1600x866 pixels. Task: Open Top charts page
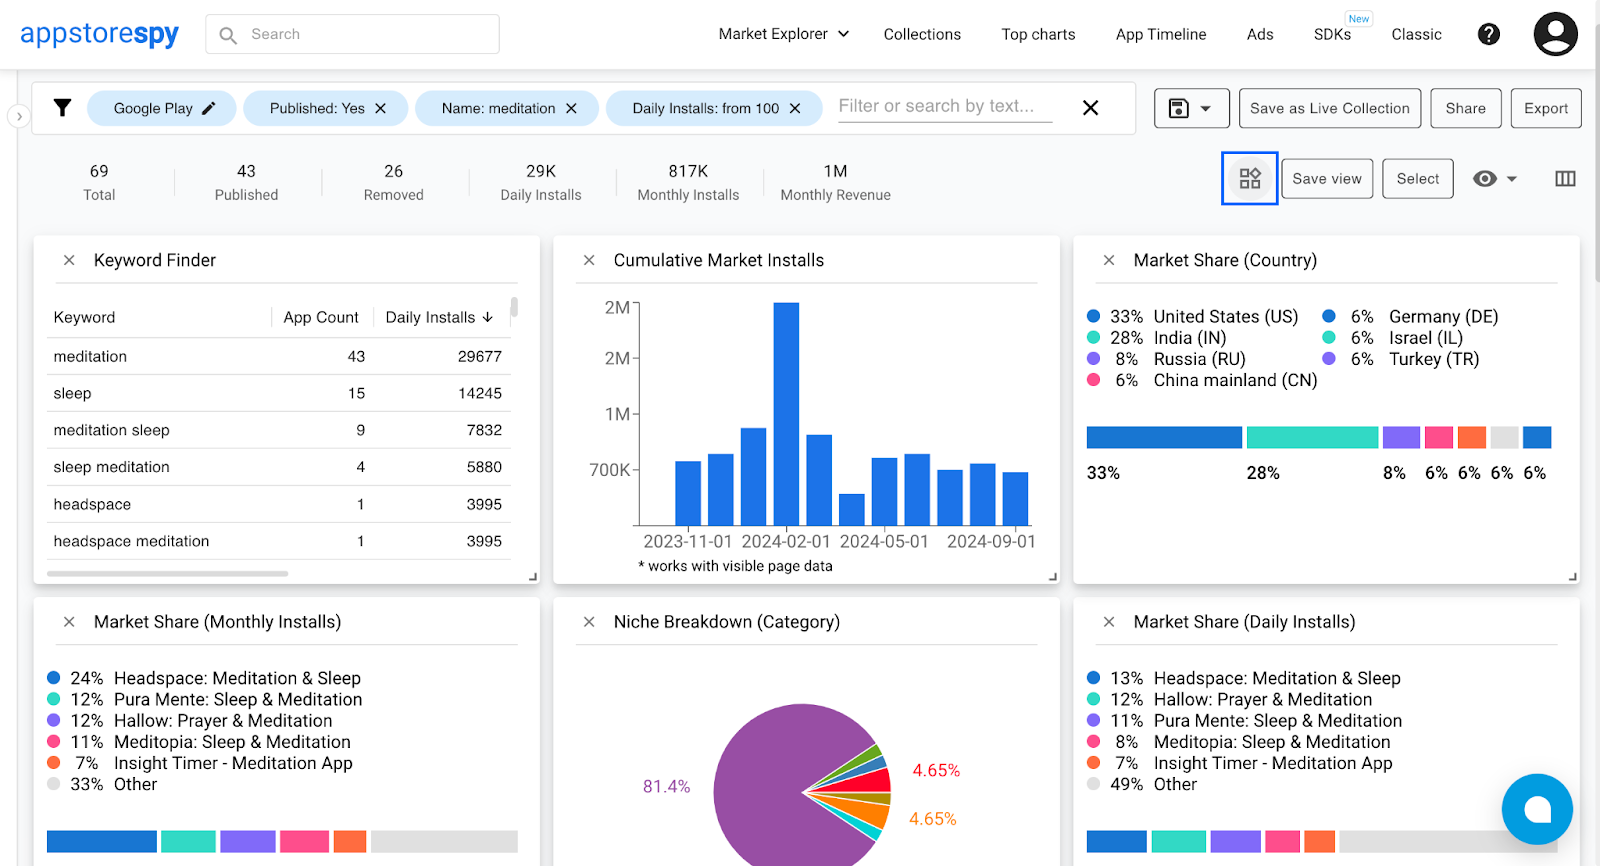pos(1038,34)
